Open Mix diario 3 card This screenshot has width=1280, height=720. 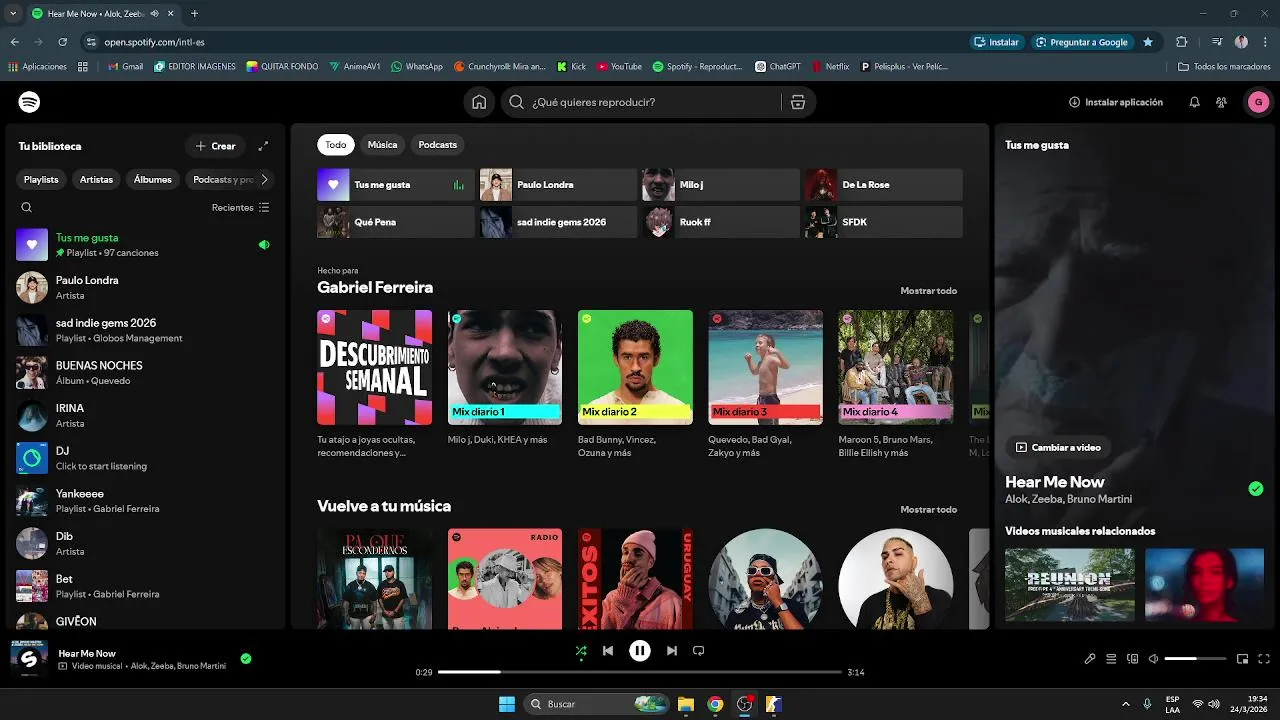point(766,384)
